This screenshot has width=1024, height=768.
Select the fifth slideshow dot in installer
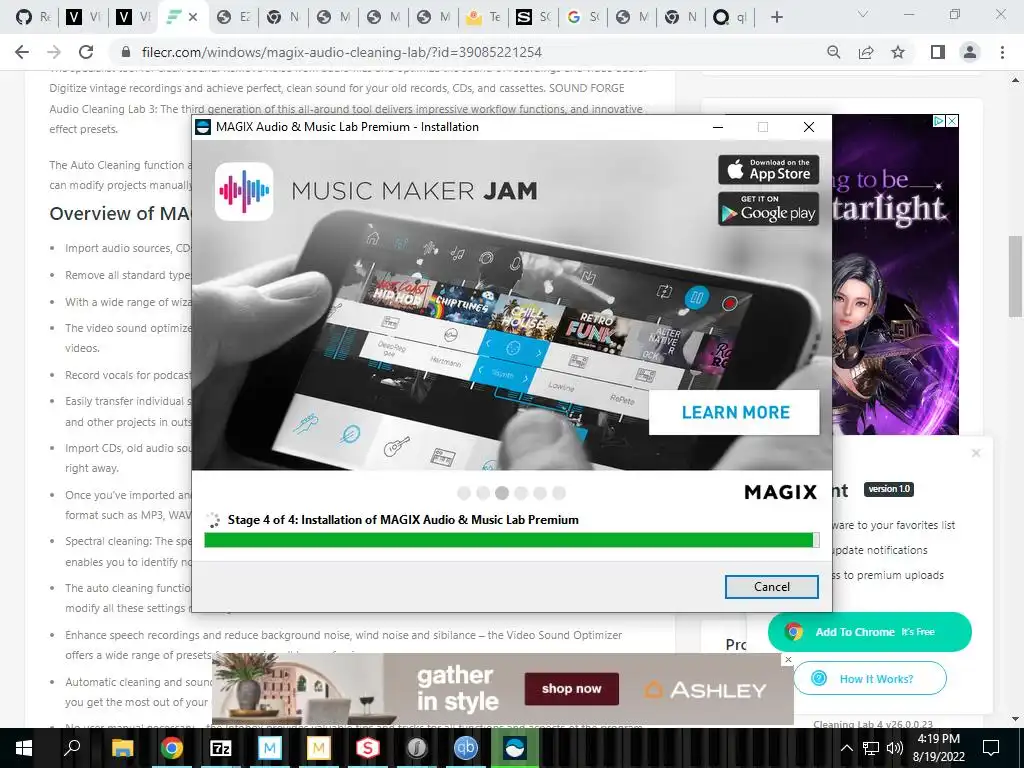click(539, 493)
